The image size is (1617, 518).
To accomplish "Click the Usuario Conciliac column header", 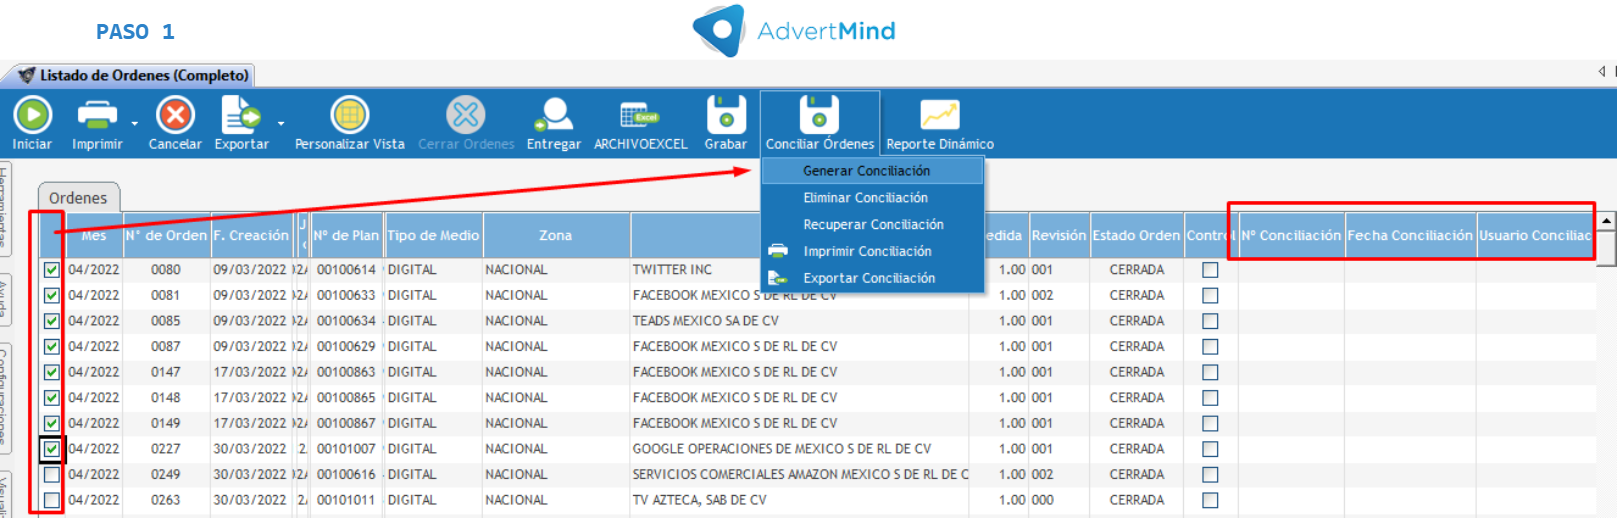I will click(x=1535, y=236).
